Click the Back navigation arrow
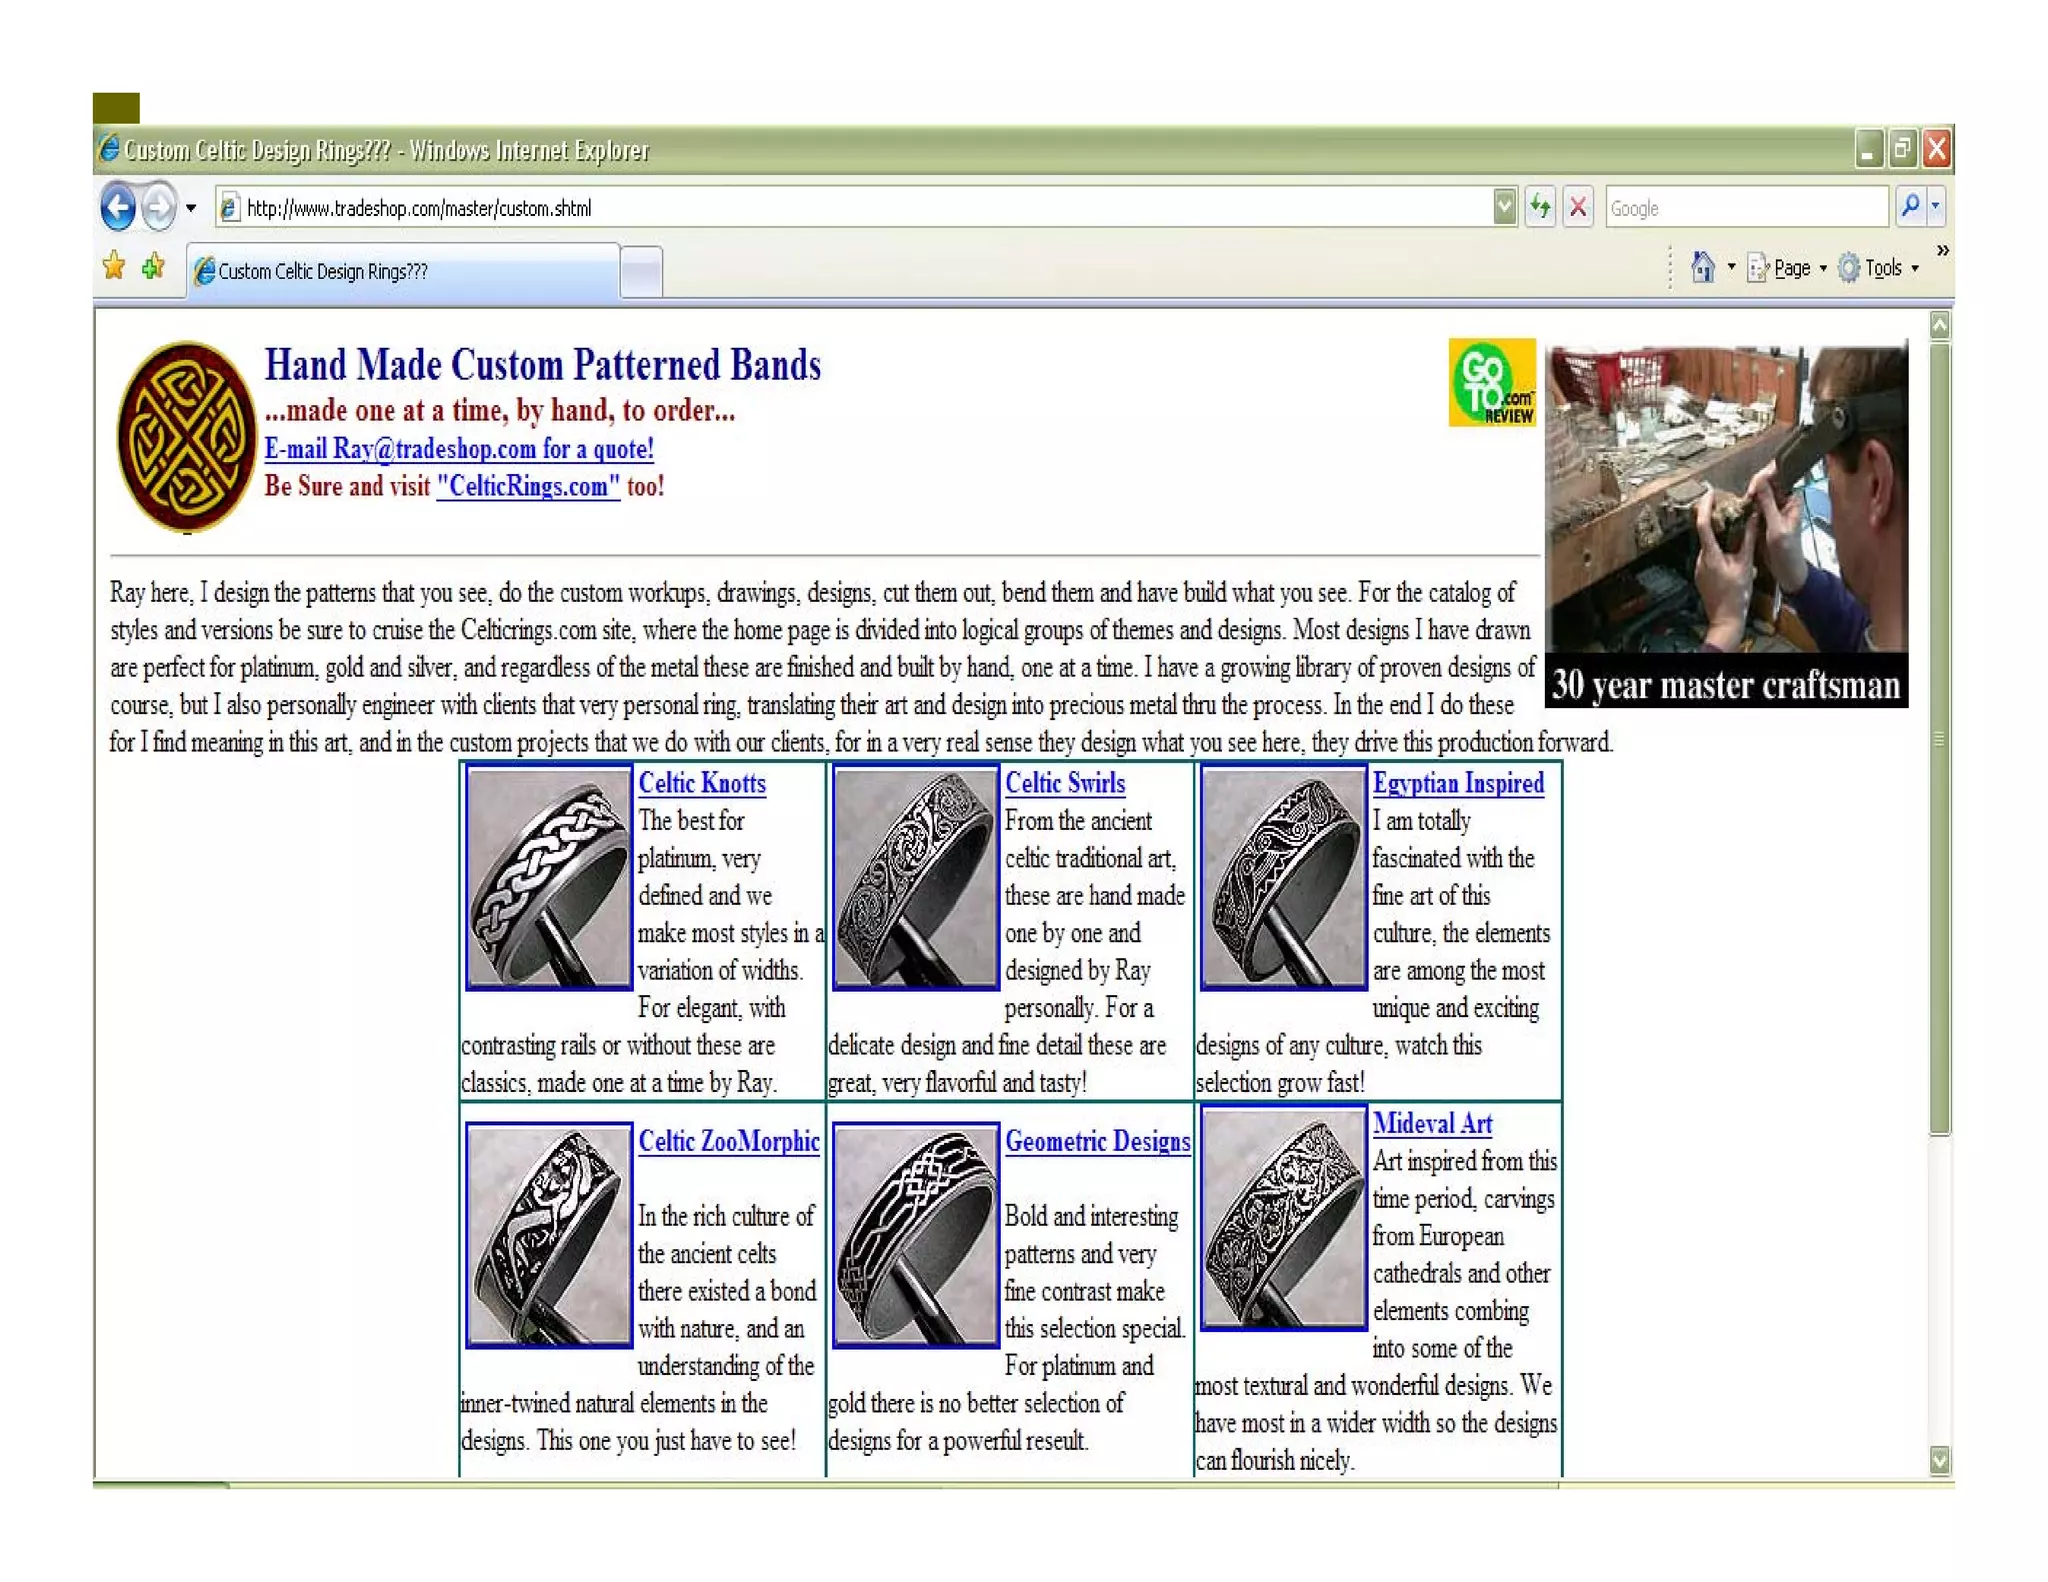This screenshot has height=1582, width=2048. point(118,208)
